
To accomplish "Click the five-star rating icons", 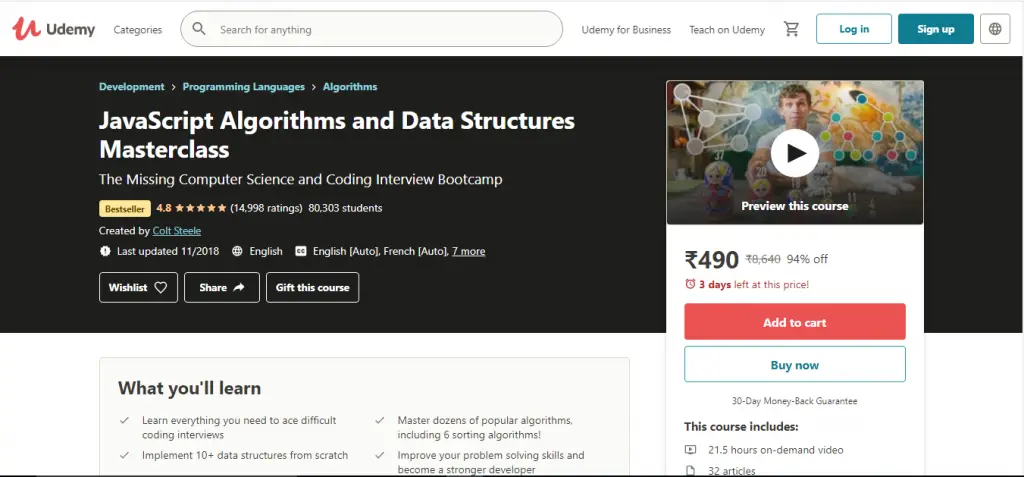I will coord(200,208).
